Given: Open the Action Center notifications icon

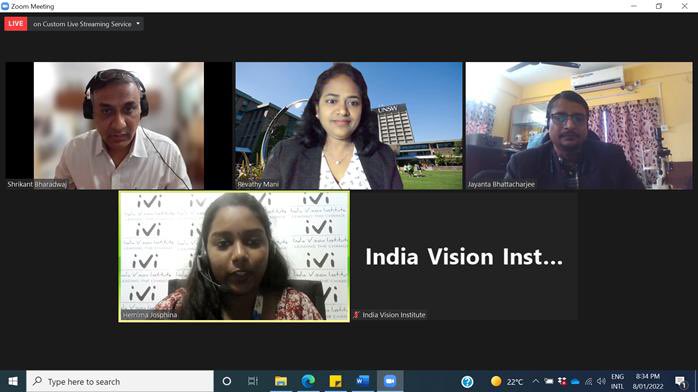Looking at the screenshot, I should point(680,382).
